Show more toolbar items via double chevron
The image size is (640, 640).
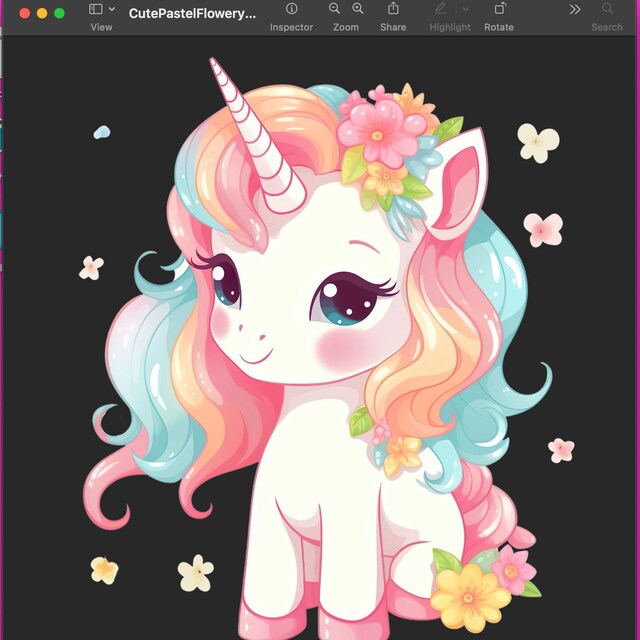pyautogui.click(x=575, y=9)
